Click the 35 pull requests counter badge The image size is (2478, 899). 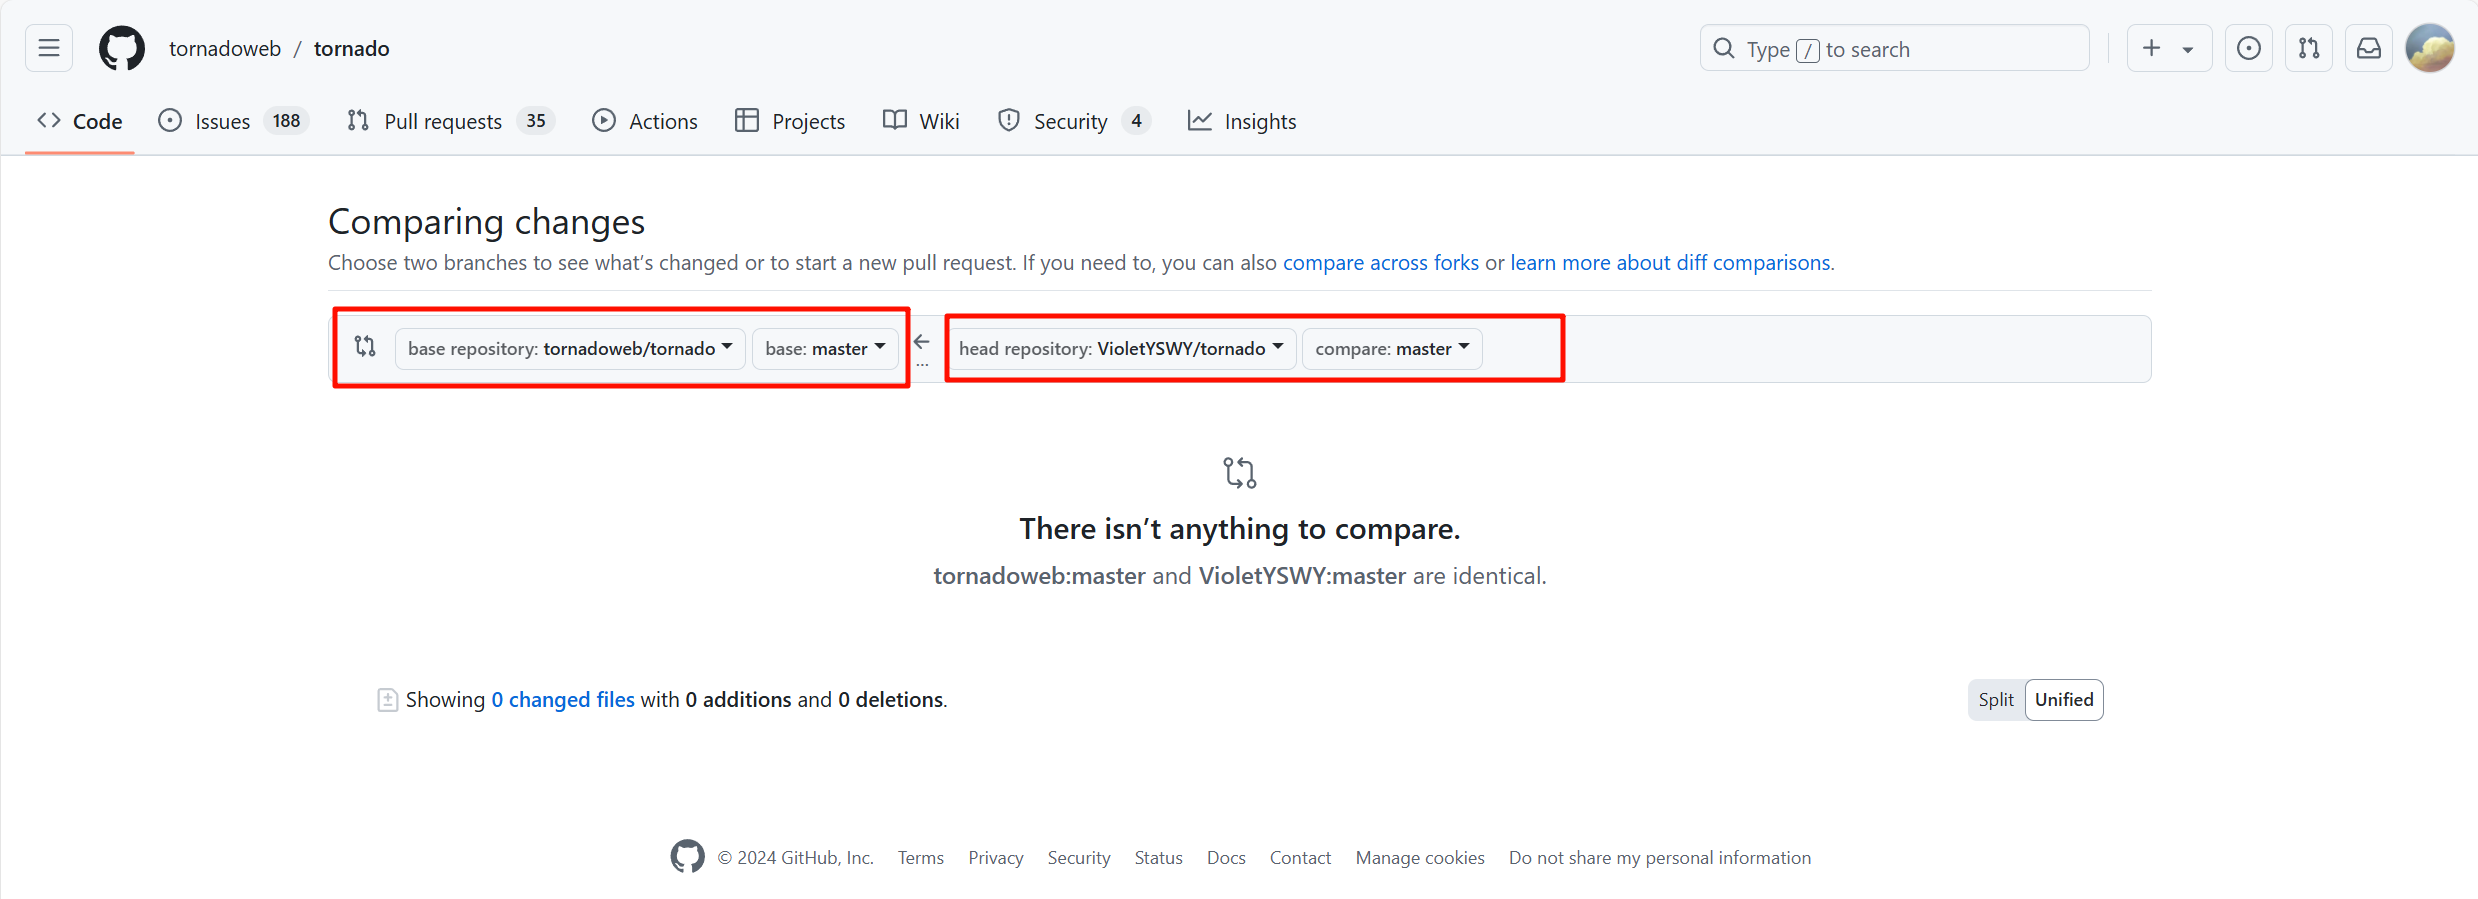click(x=536, y=121)
